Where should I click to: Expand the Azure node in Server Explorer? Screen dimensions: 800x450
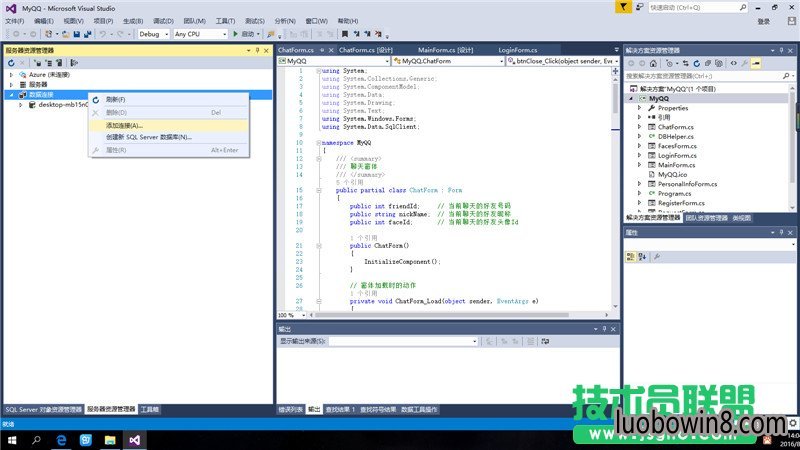pos(11,74)
